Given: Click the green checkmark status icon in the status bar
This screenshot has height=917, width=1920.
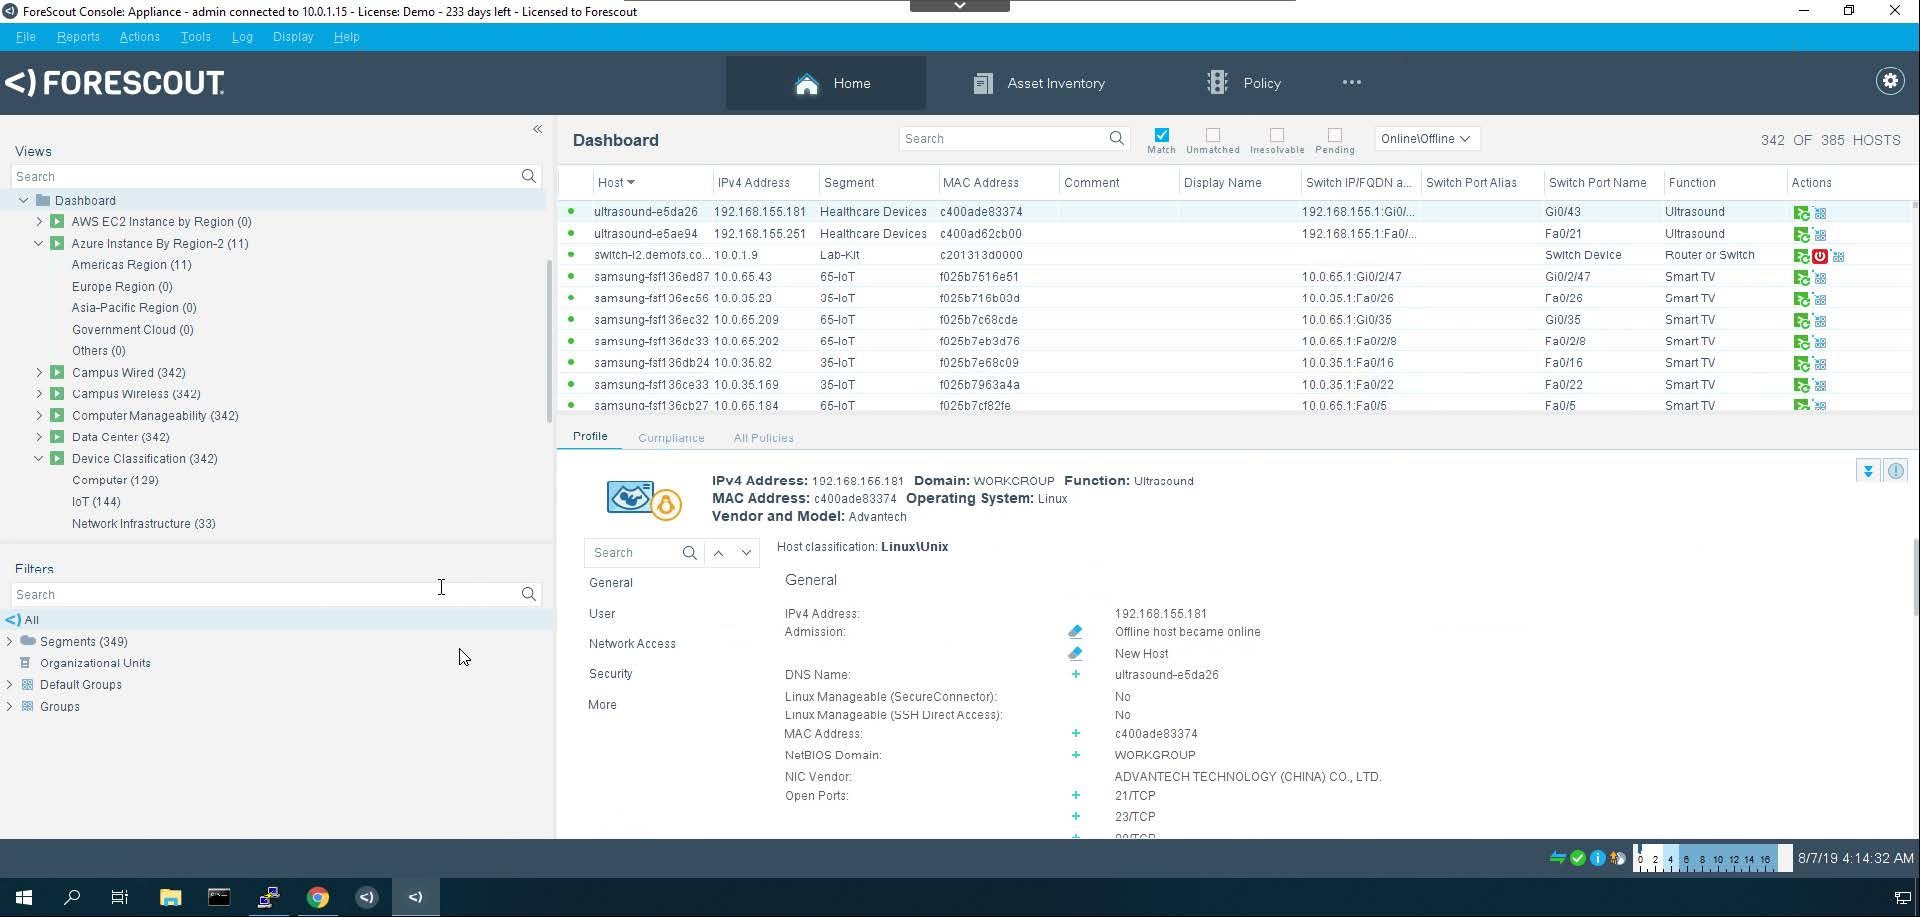Looking at the screenshot, I should click(1577, 858).
